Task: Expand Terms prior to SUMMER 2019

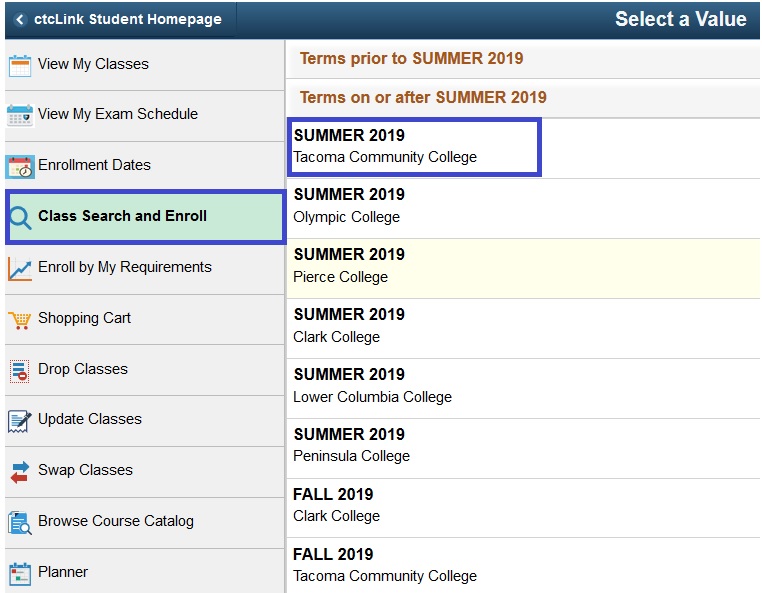Action: pyautogui.click(x=523, y=59)
